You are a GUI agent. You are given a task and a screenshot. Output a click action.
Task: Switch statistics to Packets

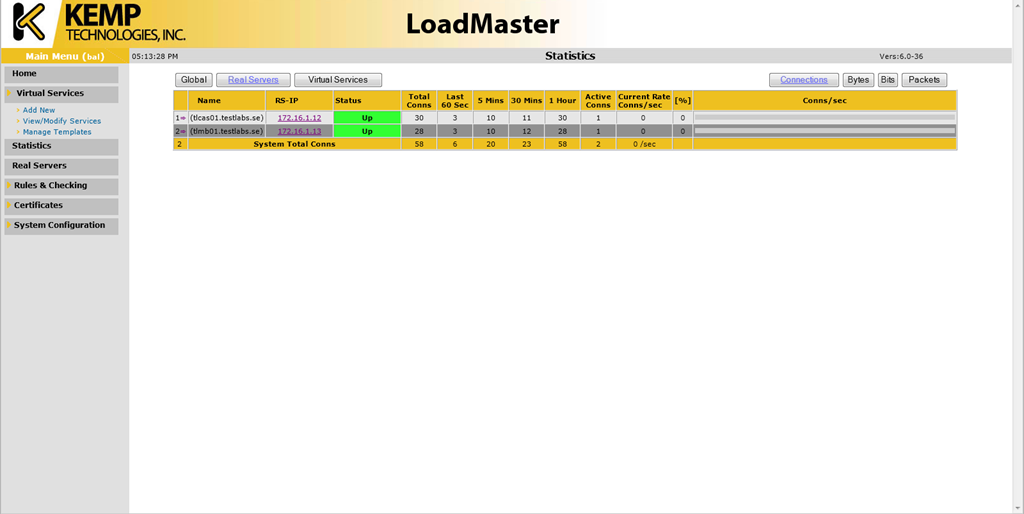click(x=924, y=80)
